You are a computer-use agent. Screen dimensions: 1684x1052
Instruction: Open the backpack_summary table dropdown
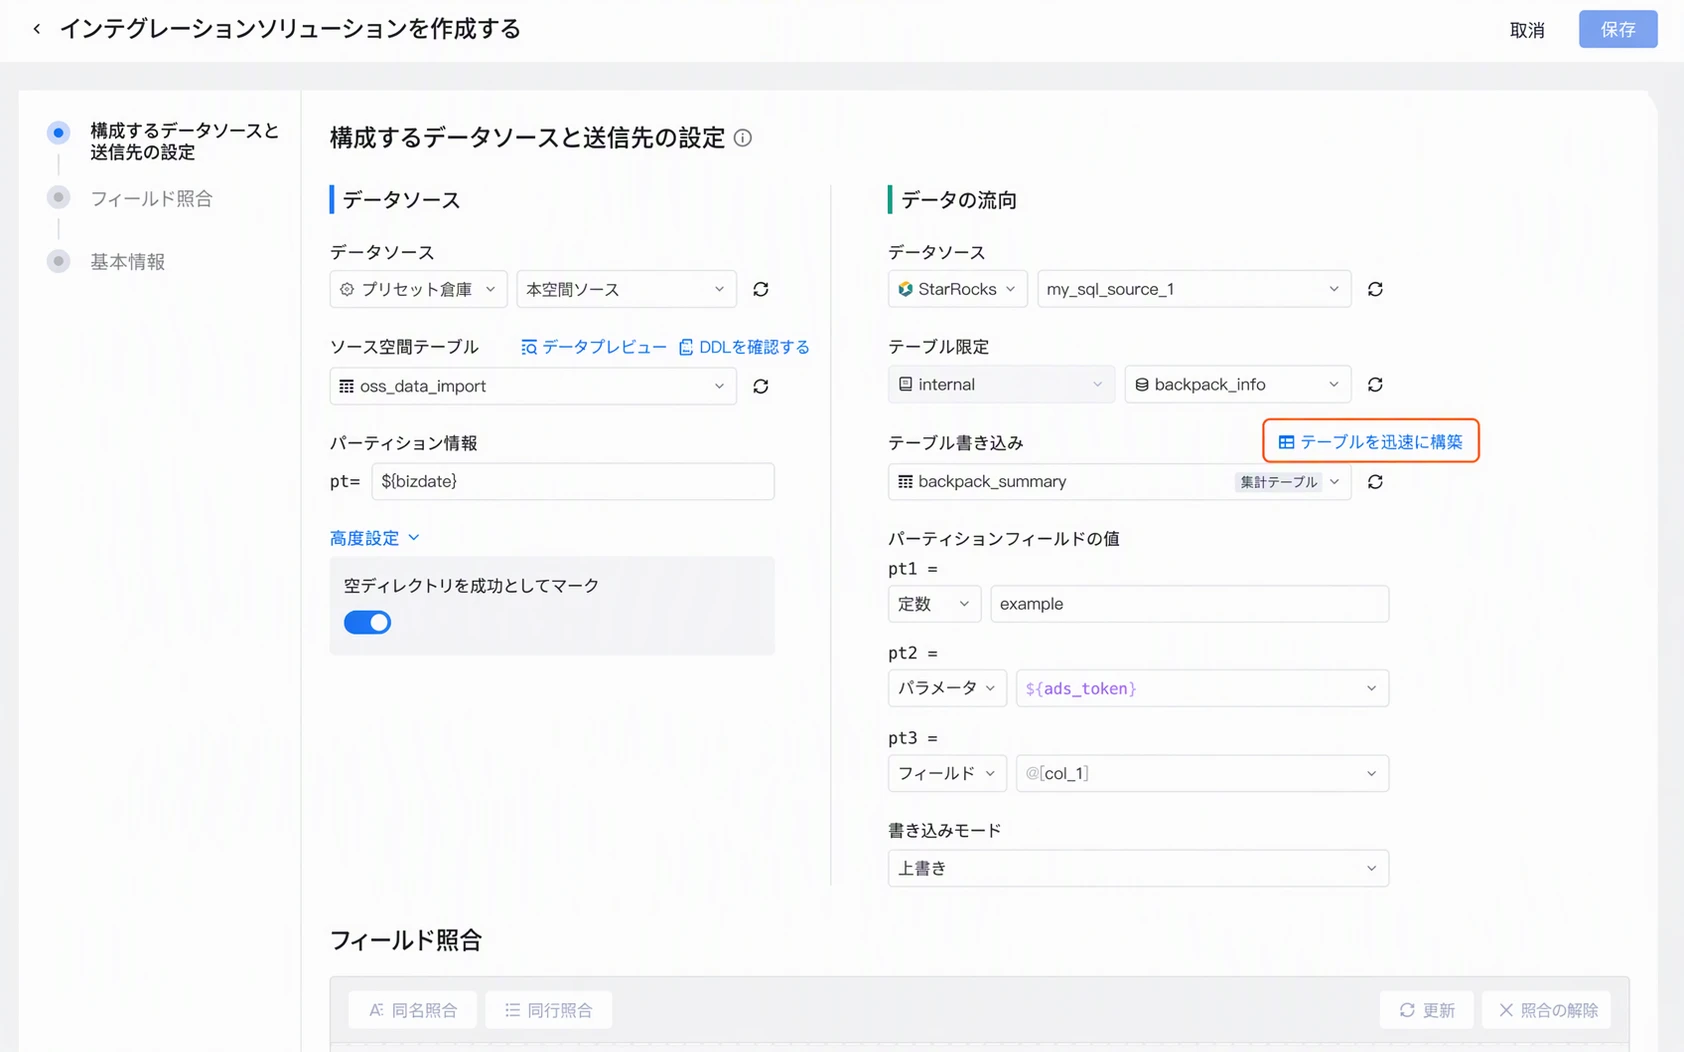(x=1119, y=482)
